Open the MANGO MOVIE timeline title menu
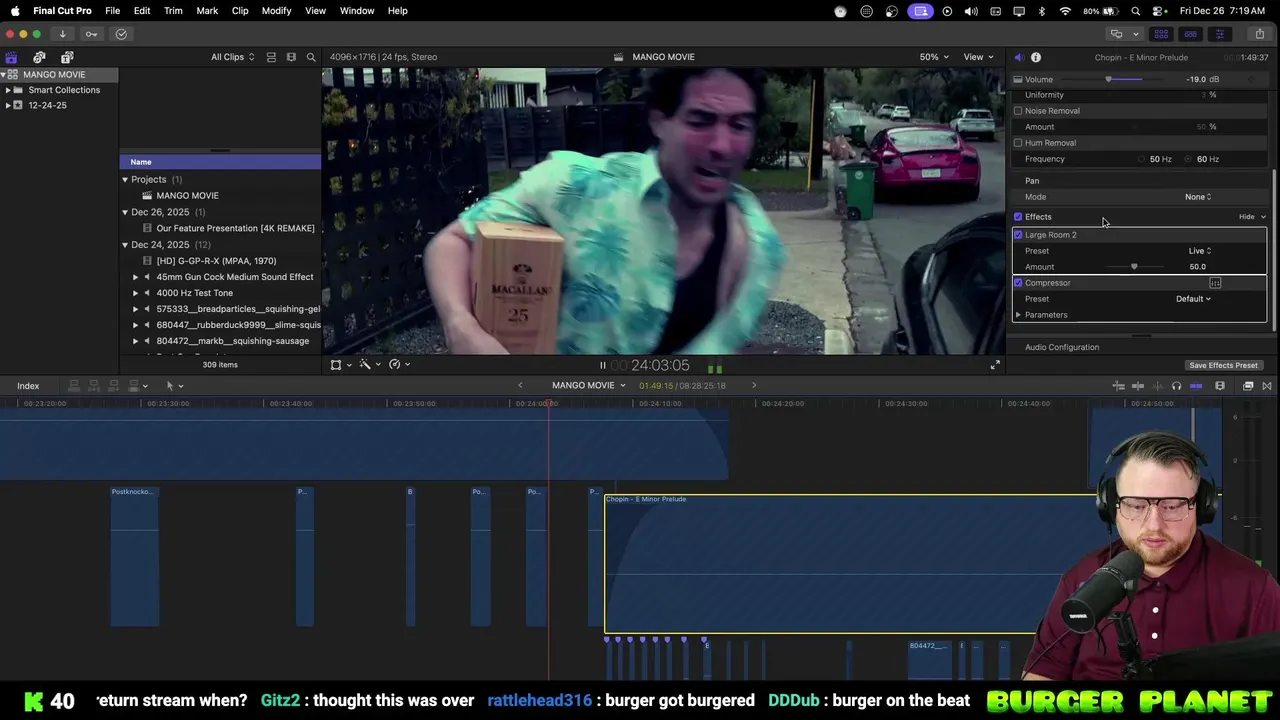The image size is (1280, 720). tap(588, 386)
